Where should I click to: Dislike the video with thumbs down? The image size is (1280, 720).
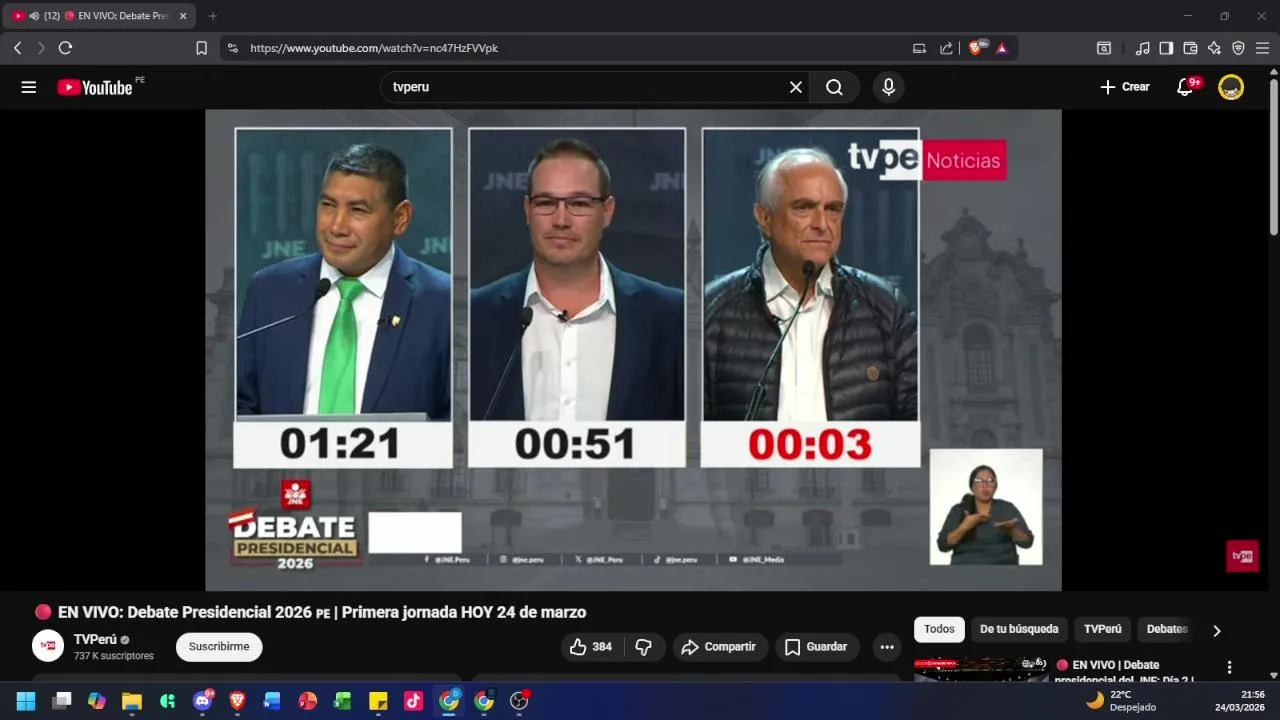[644, 647]
